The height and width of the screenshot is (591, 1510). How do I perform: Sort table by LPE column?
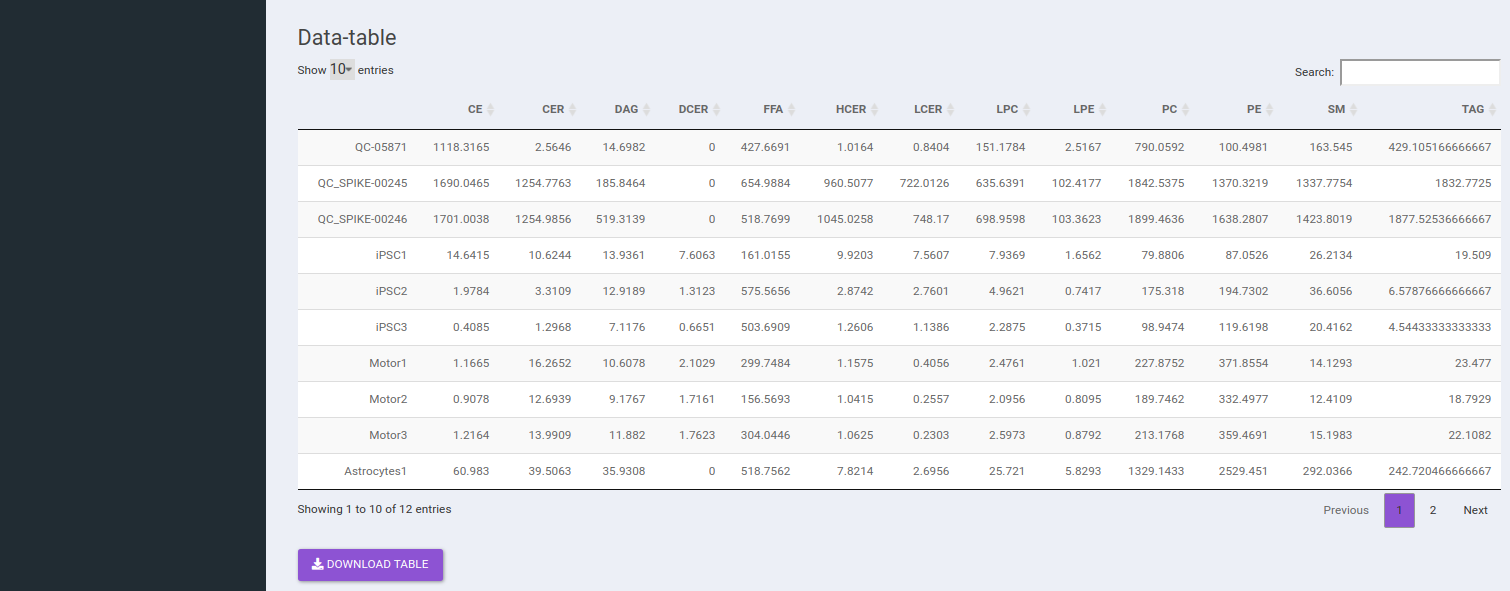click(1090, 109)
